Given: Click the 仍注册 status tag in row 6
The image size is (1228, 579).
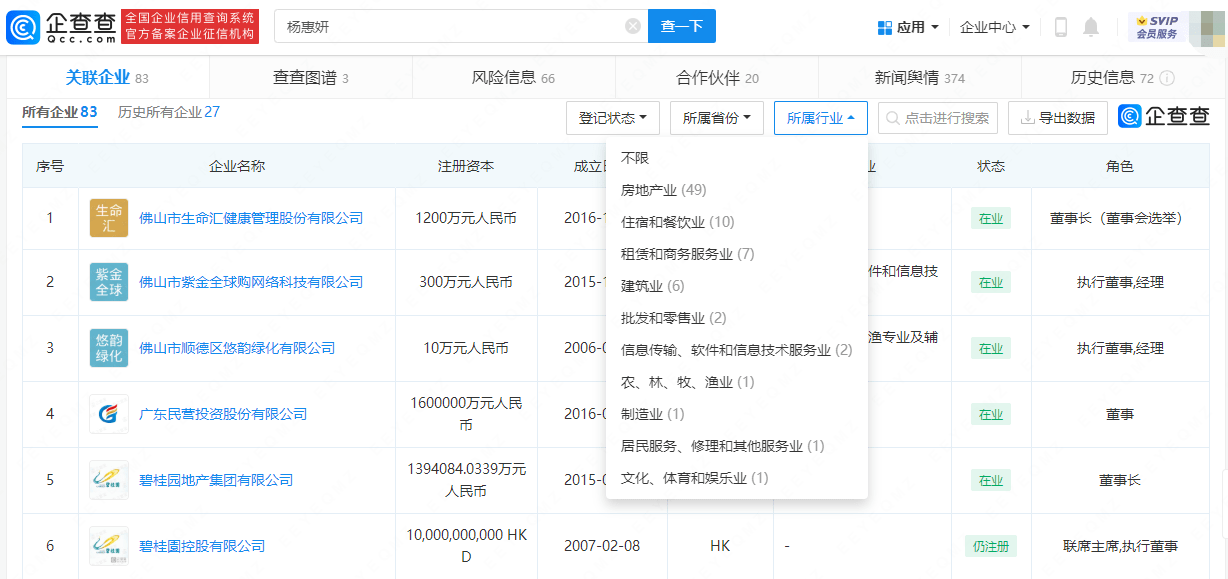Looking at the screenshot, I should [x=991, y=546].
